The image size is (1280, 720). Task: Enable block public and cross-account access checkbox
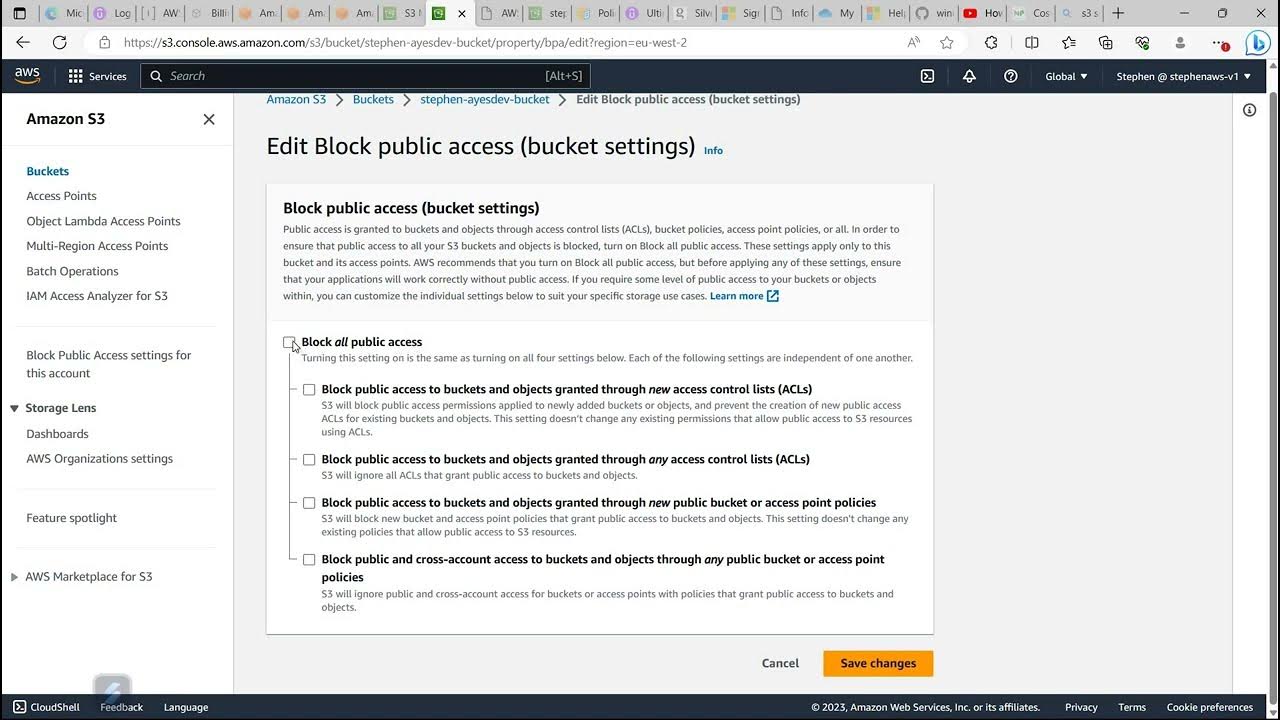click(309, 560)
